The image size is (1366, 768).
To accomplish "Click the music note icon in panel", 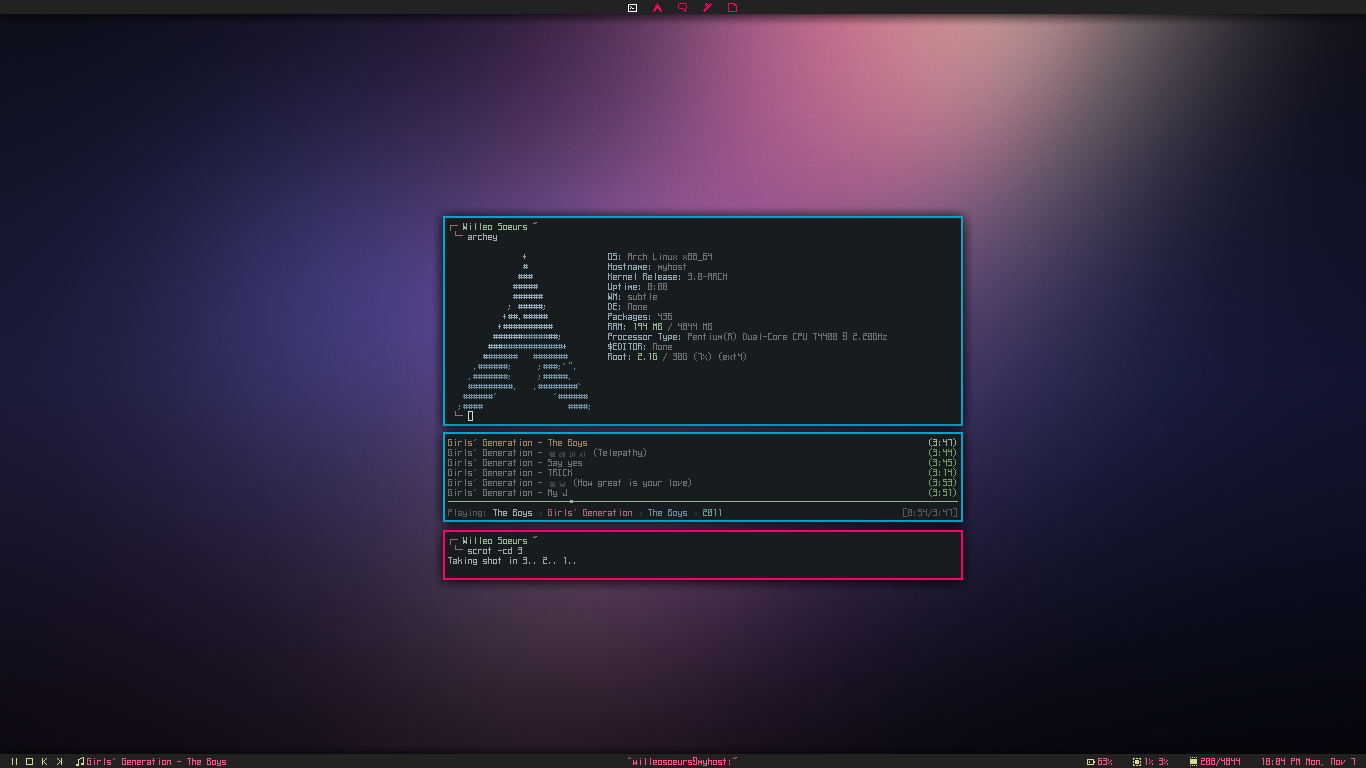I will pos(80,761).
